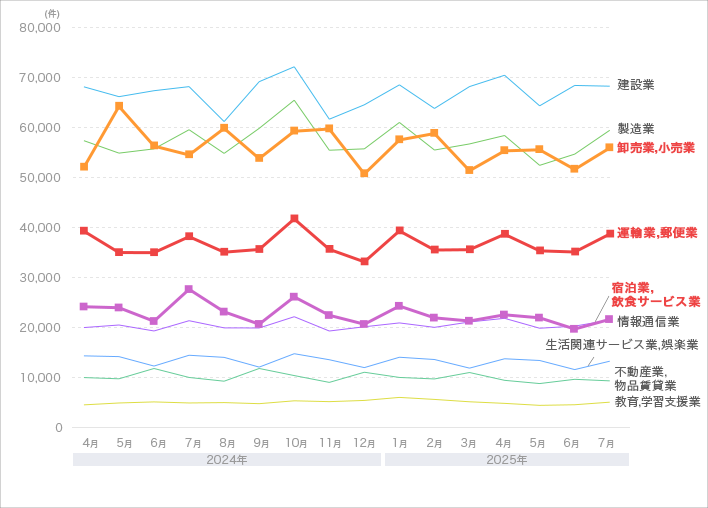Viewport: 708px width, 508px height.
Task: Click the 2024年 year band
Action: coord(226,460)
